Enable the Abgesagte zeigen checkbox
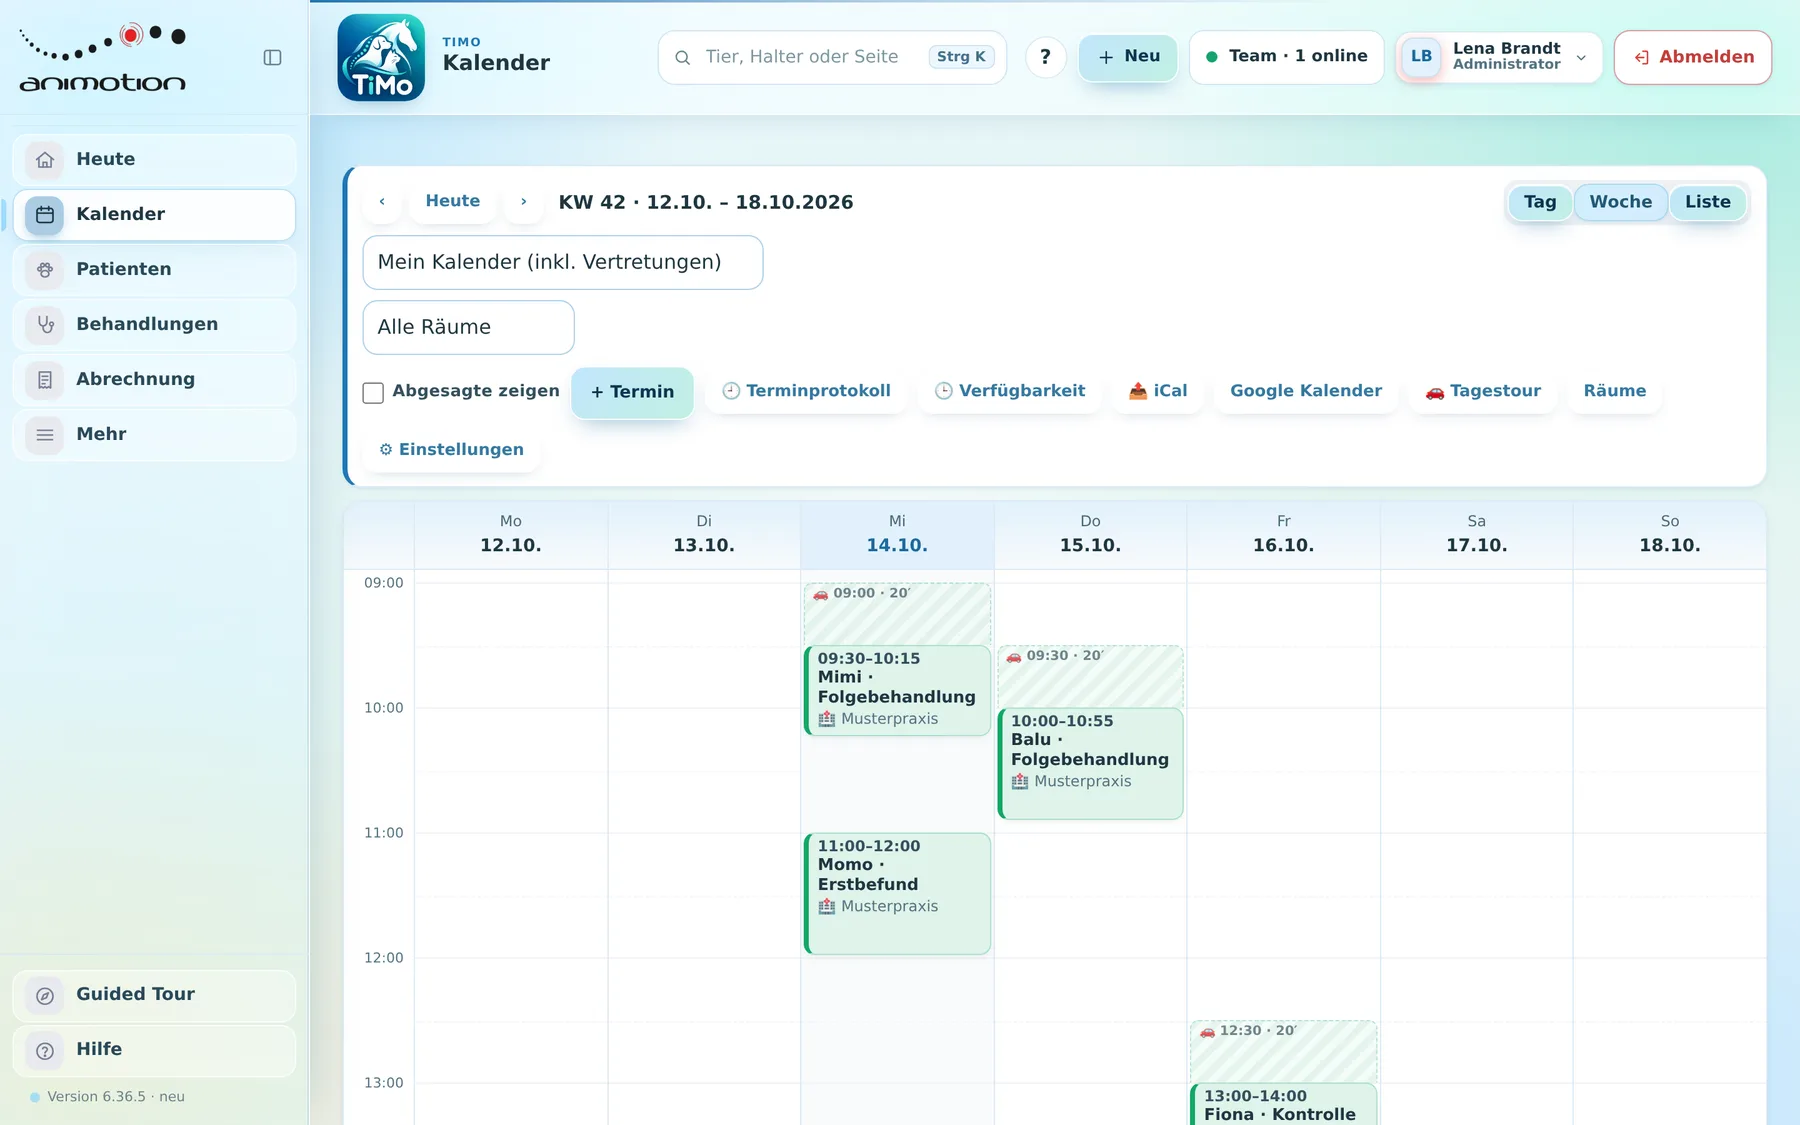Viewport: 1800px width, 1125px height. point(373,393)
